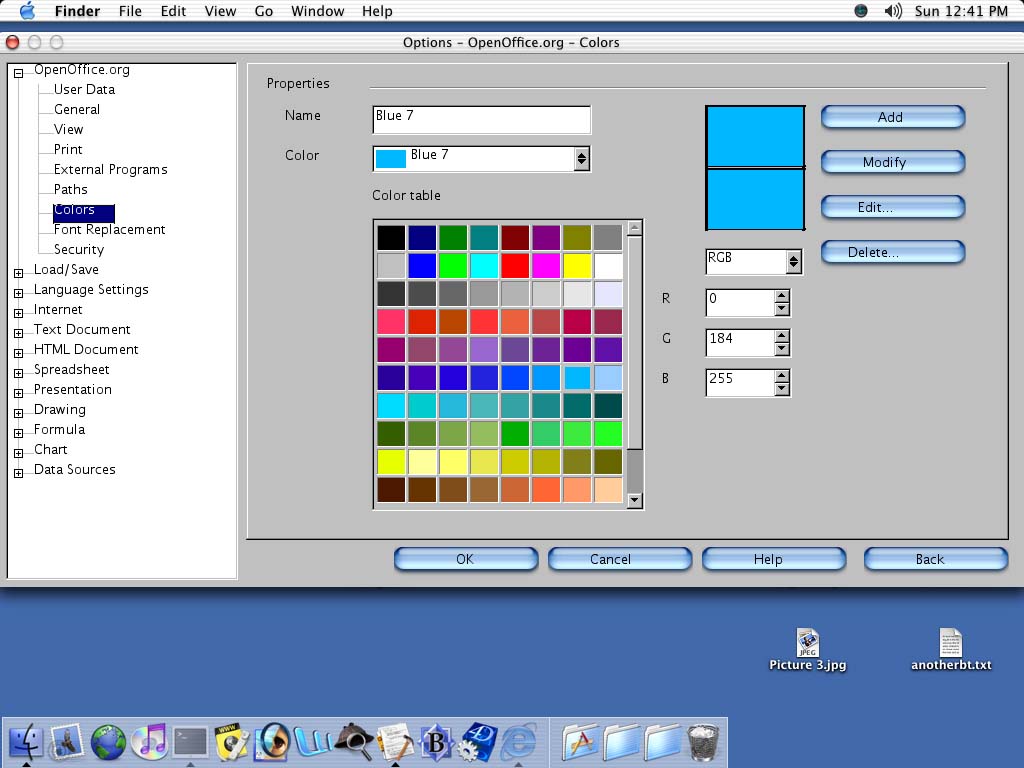The height and width of the screenshot is (768, 1024).
Task: Select External Programs in the tree
Action: tap(110, 170)
